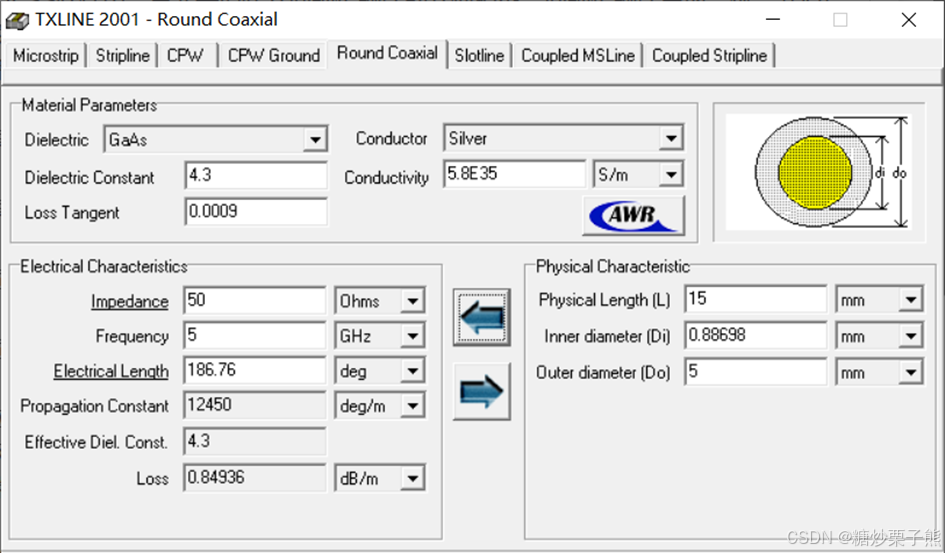Click the 'Propagation Constant' label text
Viewport: 945px width, 553px height.
95,406
